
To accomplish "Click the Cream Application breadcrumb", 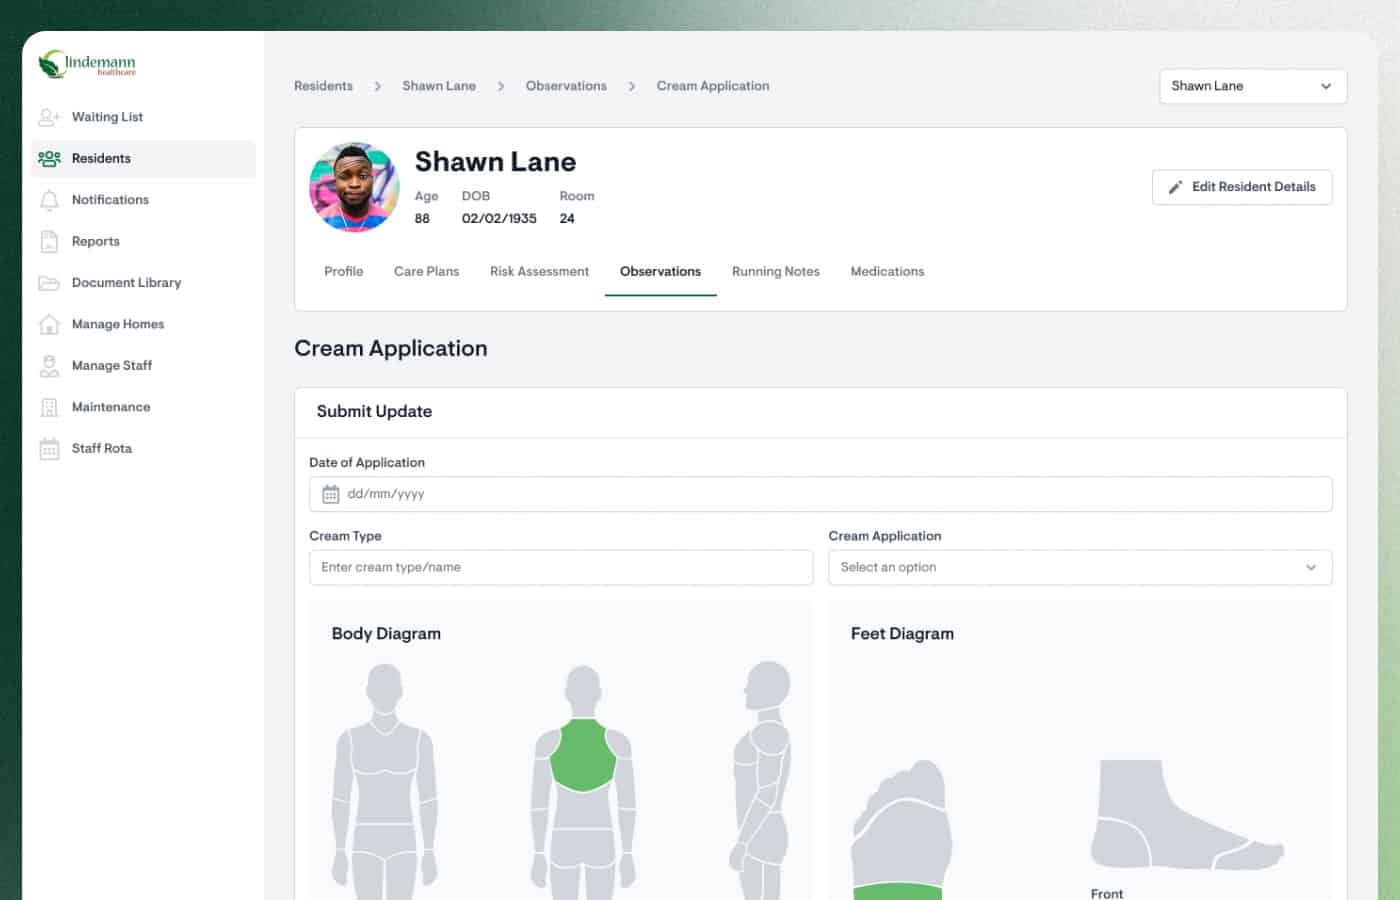I will pyautogui.click(x=713, y=86).
